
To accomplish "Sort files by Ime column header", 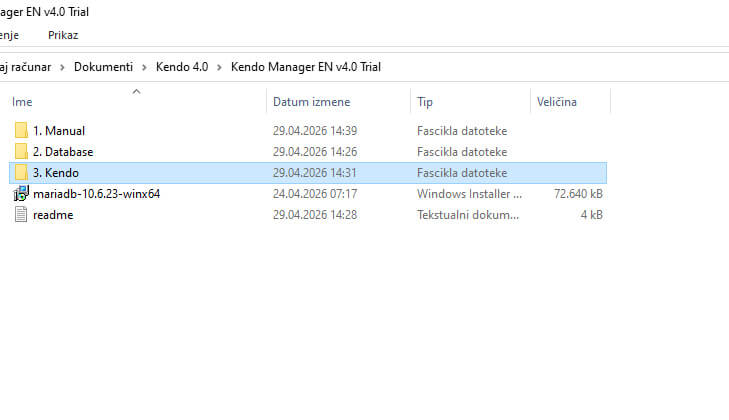I will [x=22, y=102].
